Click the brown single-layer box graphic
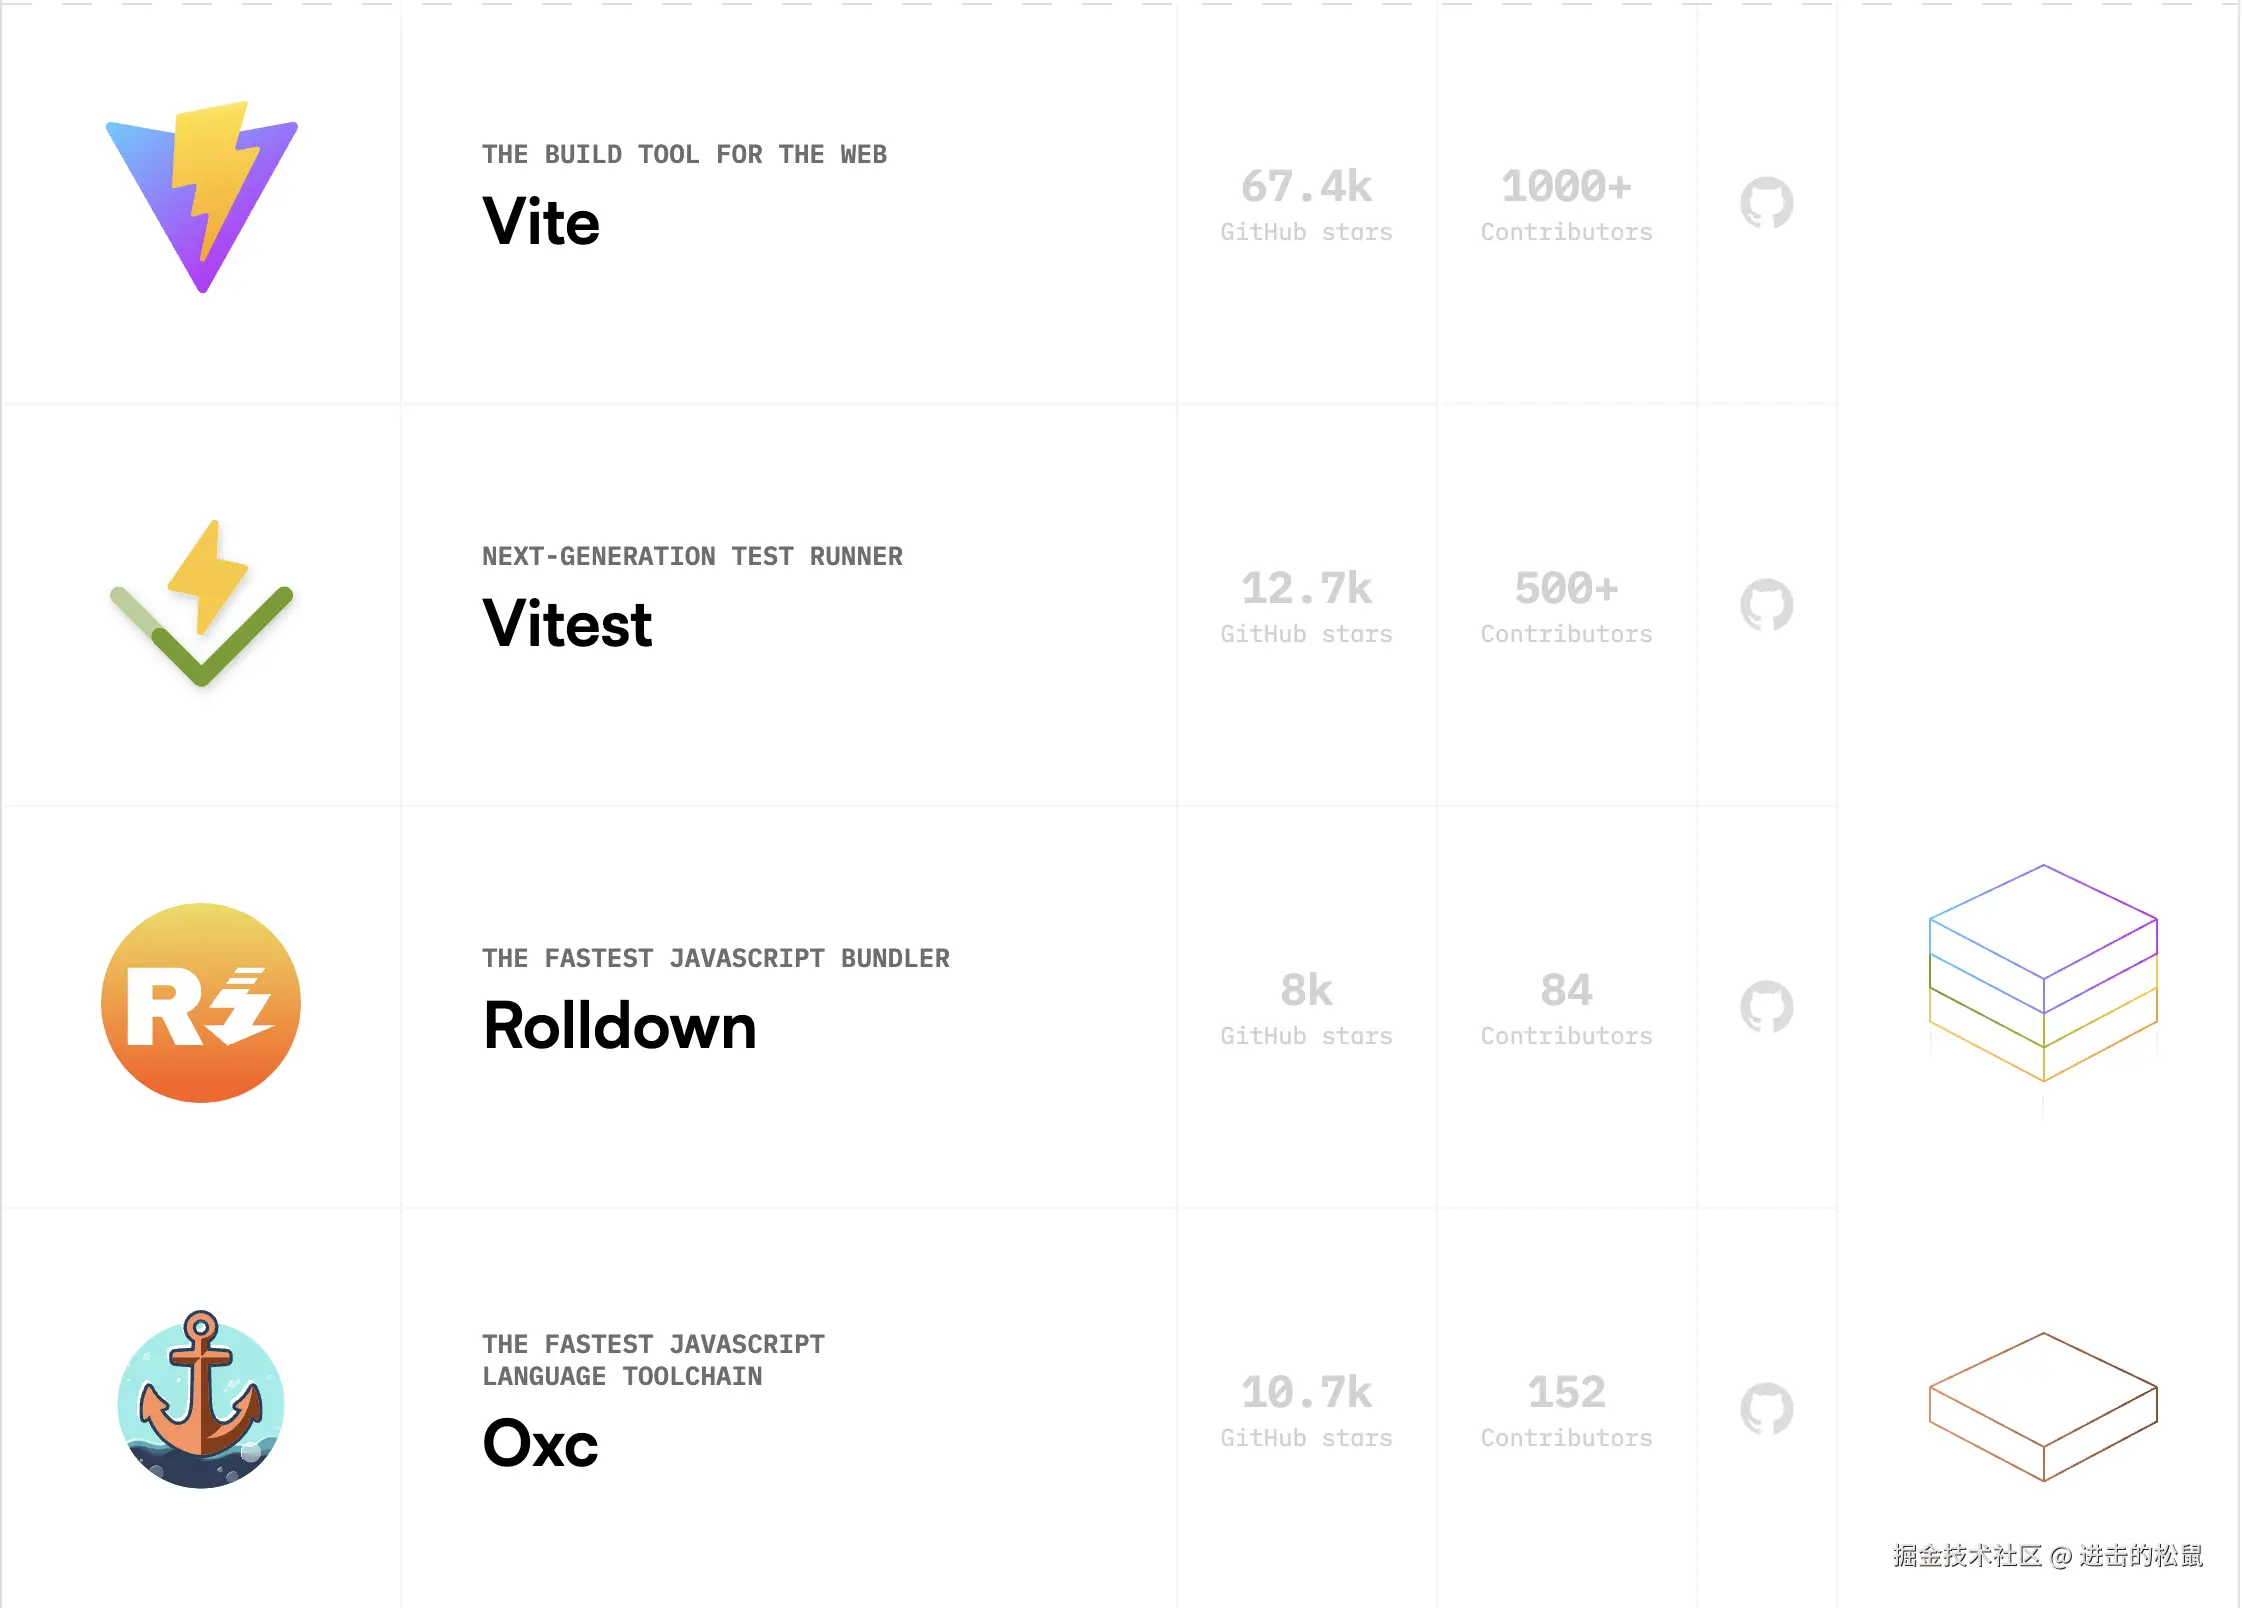This screenshot has height=1608, width=2242. click(2043, 1407)
